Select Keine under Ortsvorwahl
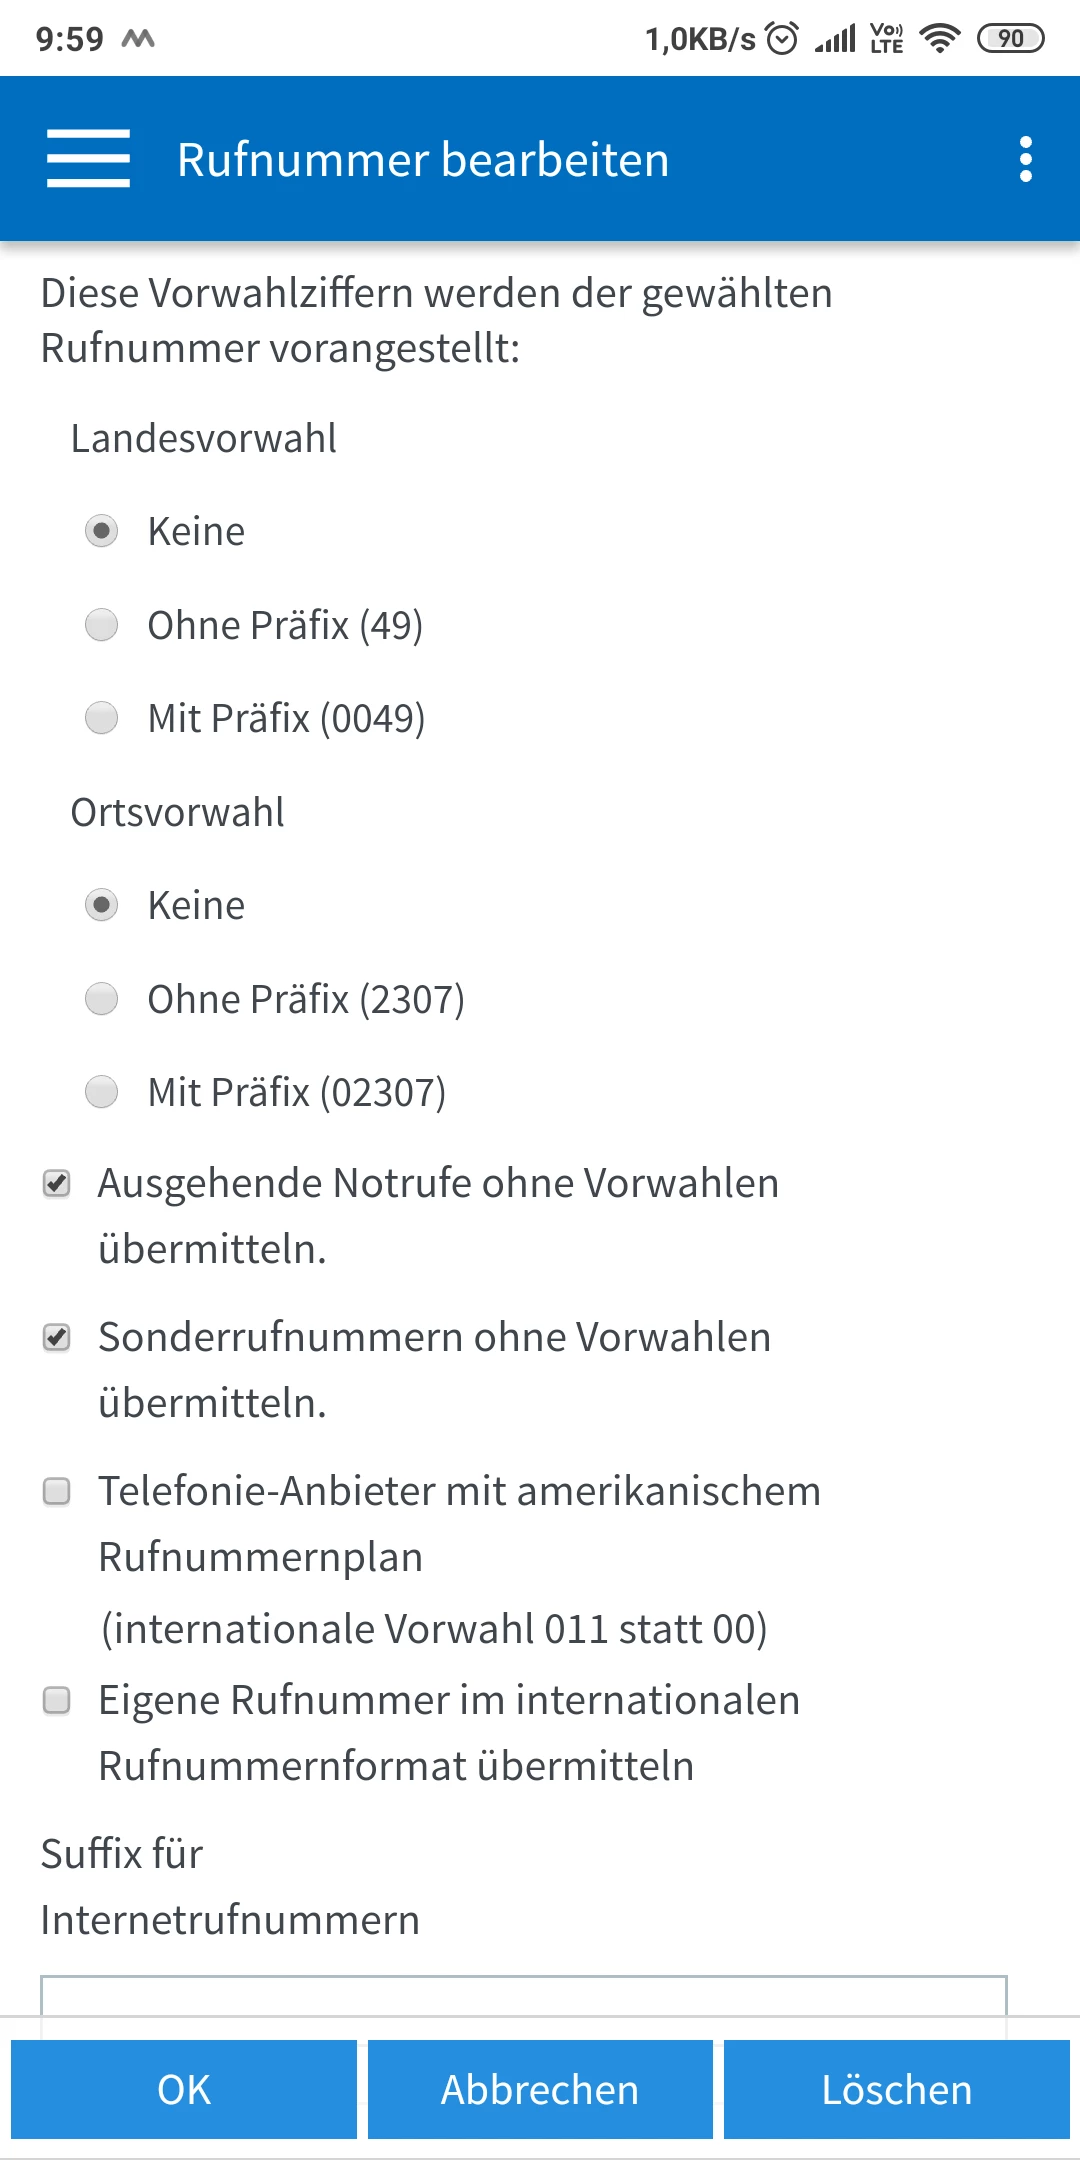 click(x=102, y=905)
